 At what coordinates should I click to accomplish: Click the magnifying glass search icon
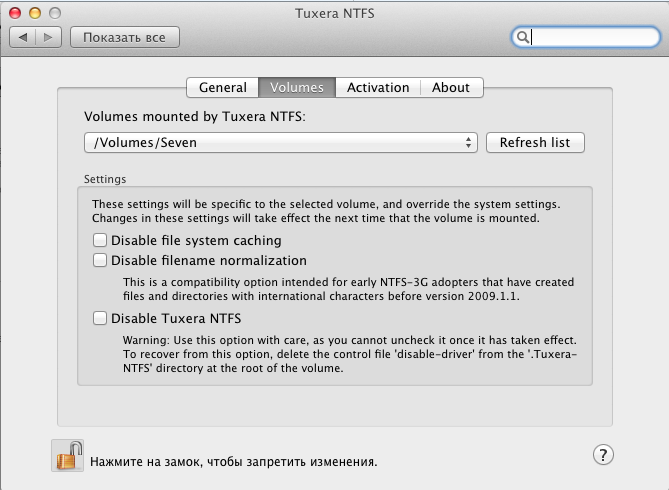(522, 37)
